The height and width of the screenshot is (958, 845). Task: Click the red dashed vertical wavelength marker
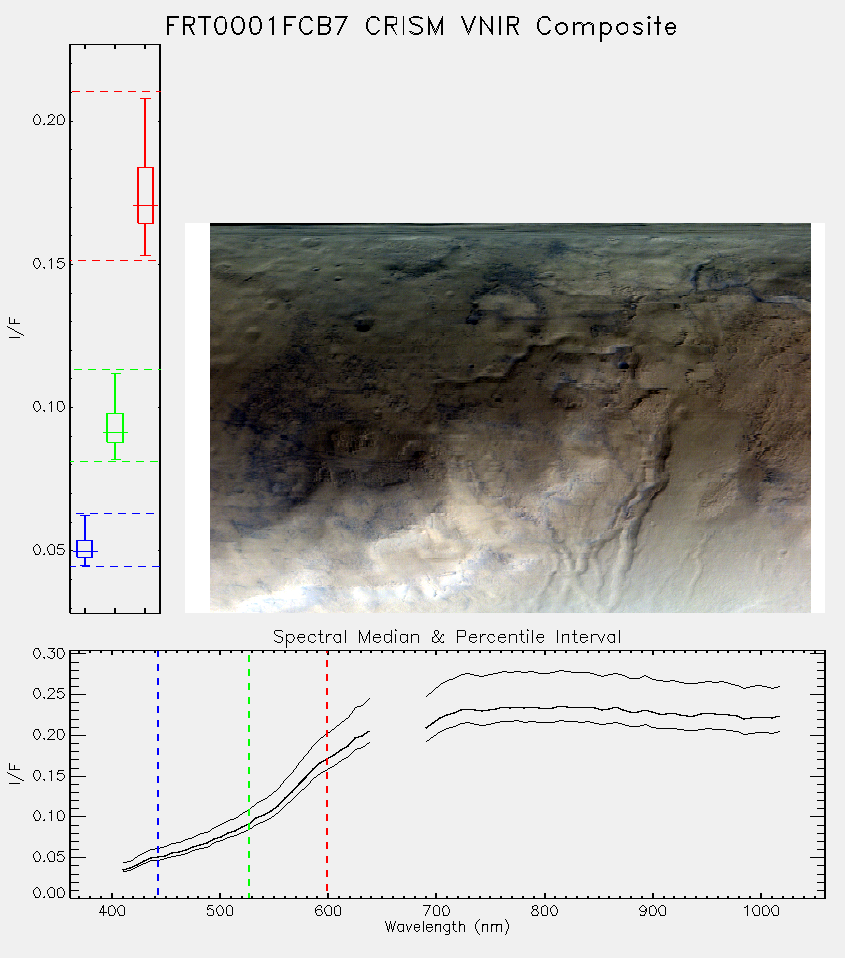click(x=327, y=774)
